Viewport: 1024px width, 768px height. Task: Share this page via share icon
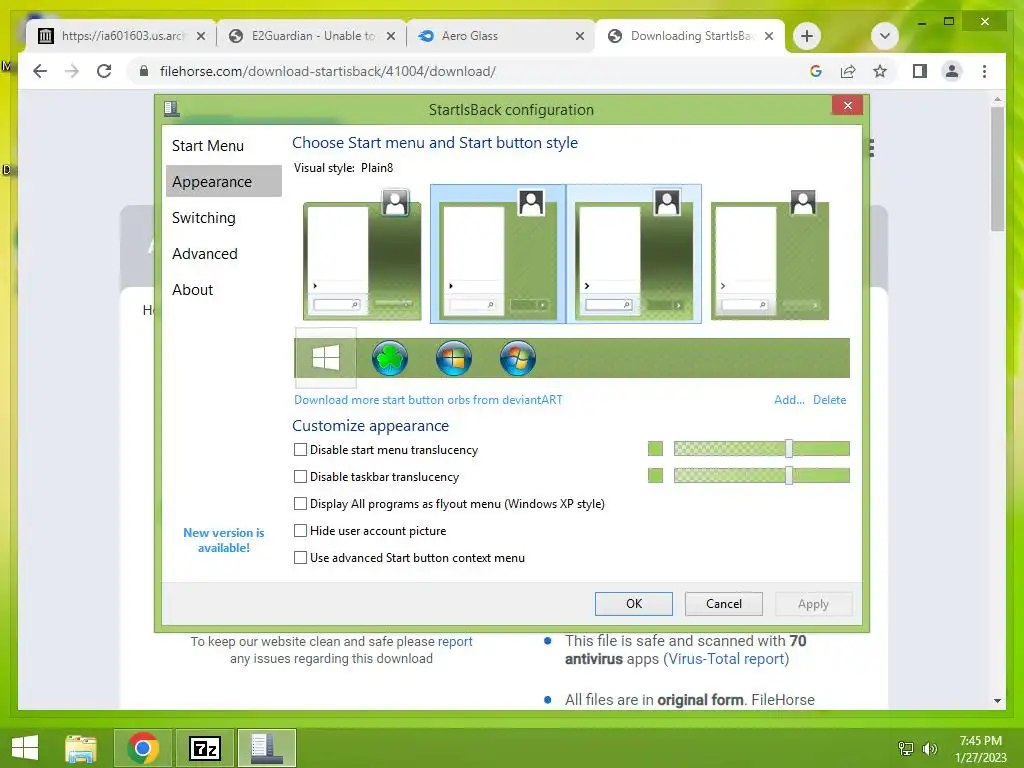(848, 71)
